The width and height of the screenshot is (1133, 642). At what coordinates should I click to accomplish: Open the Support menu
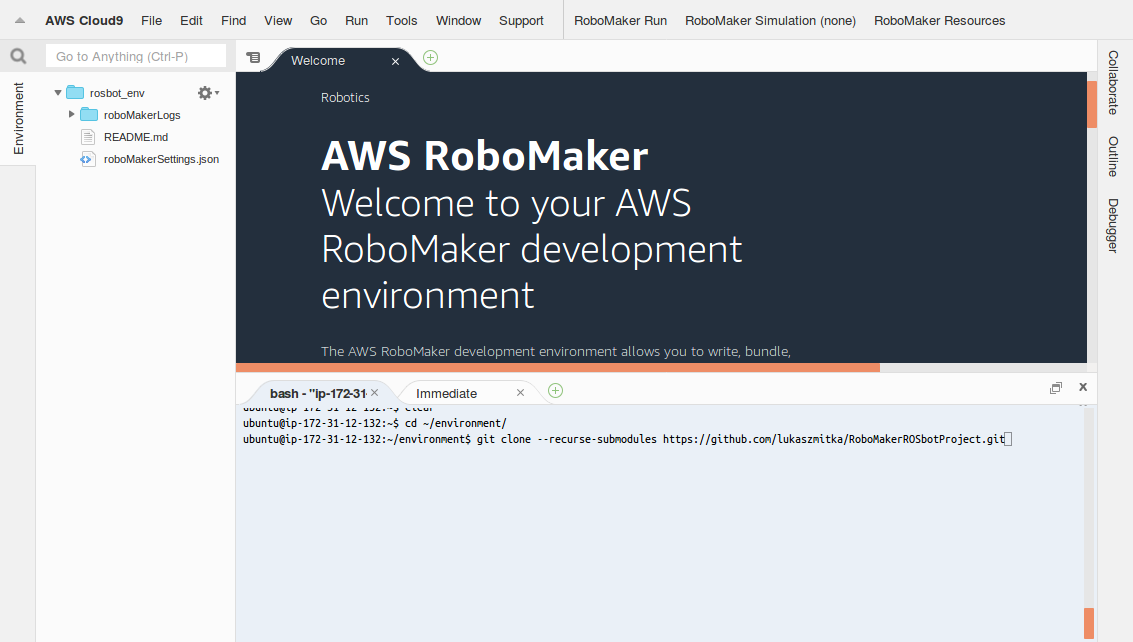tap(521, 20)
